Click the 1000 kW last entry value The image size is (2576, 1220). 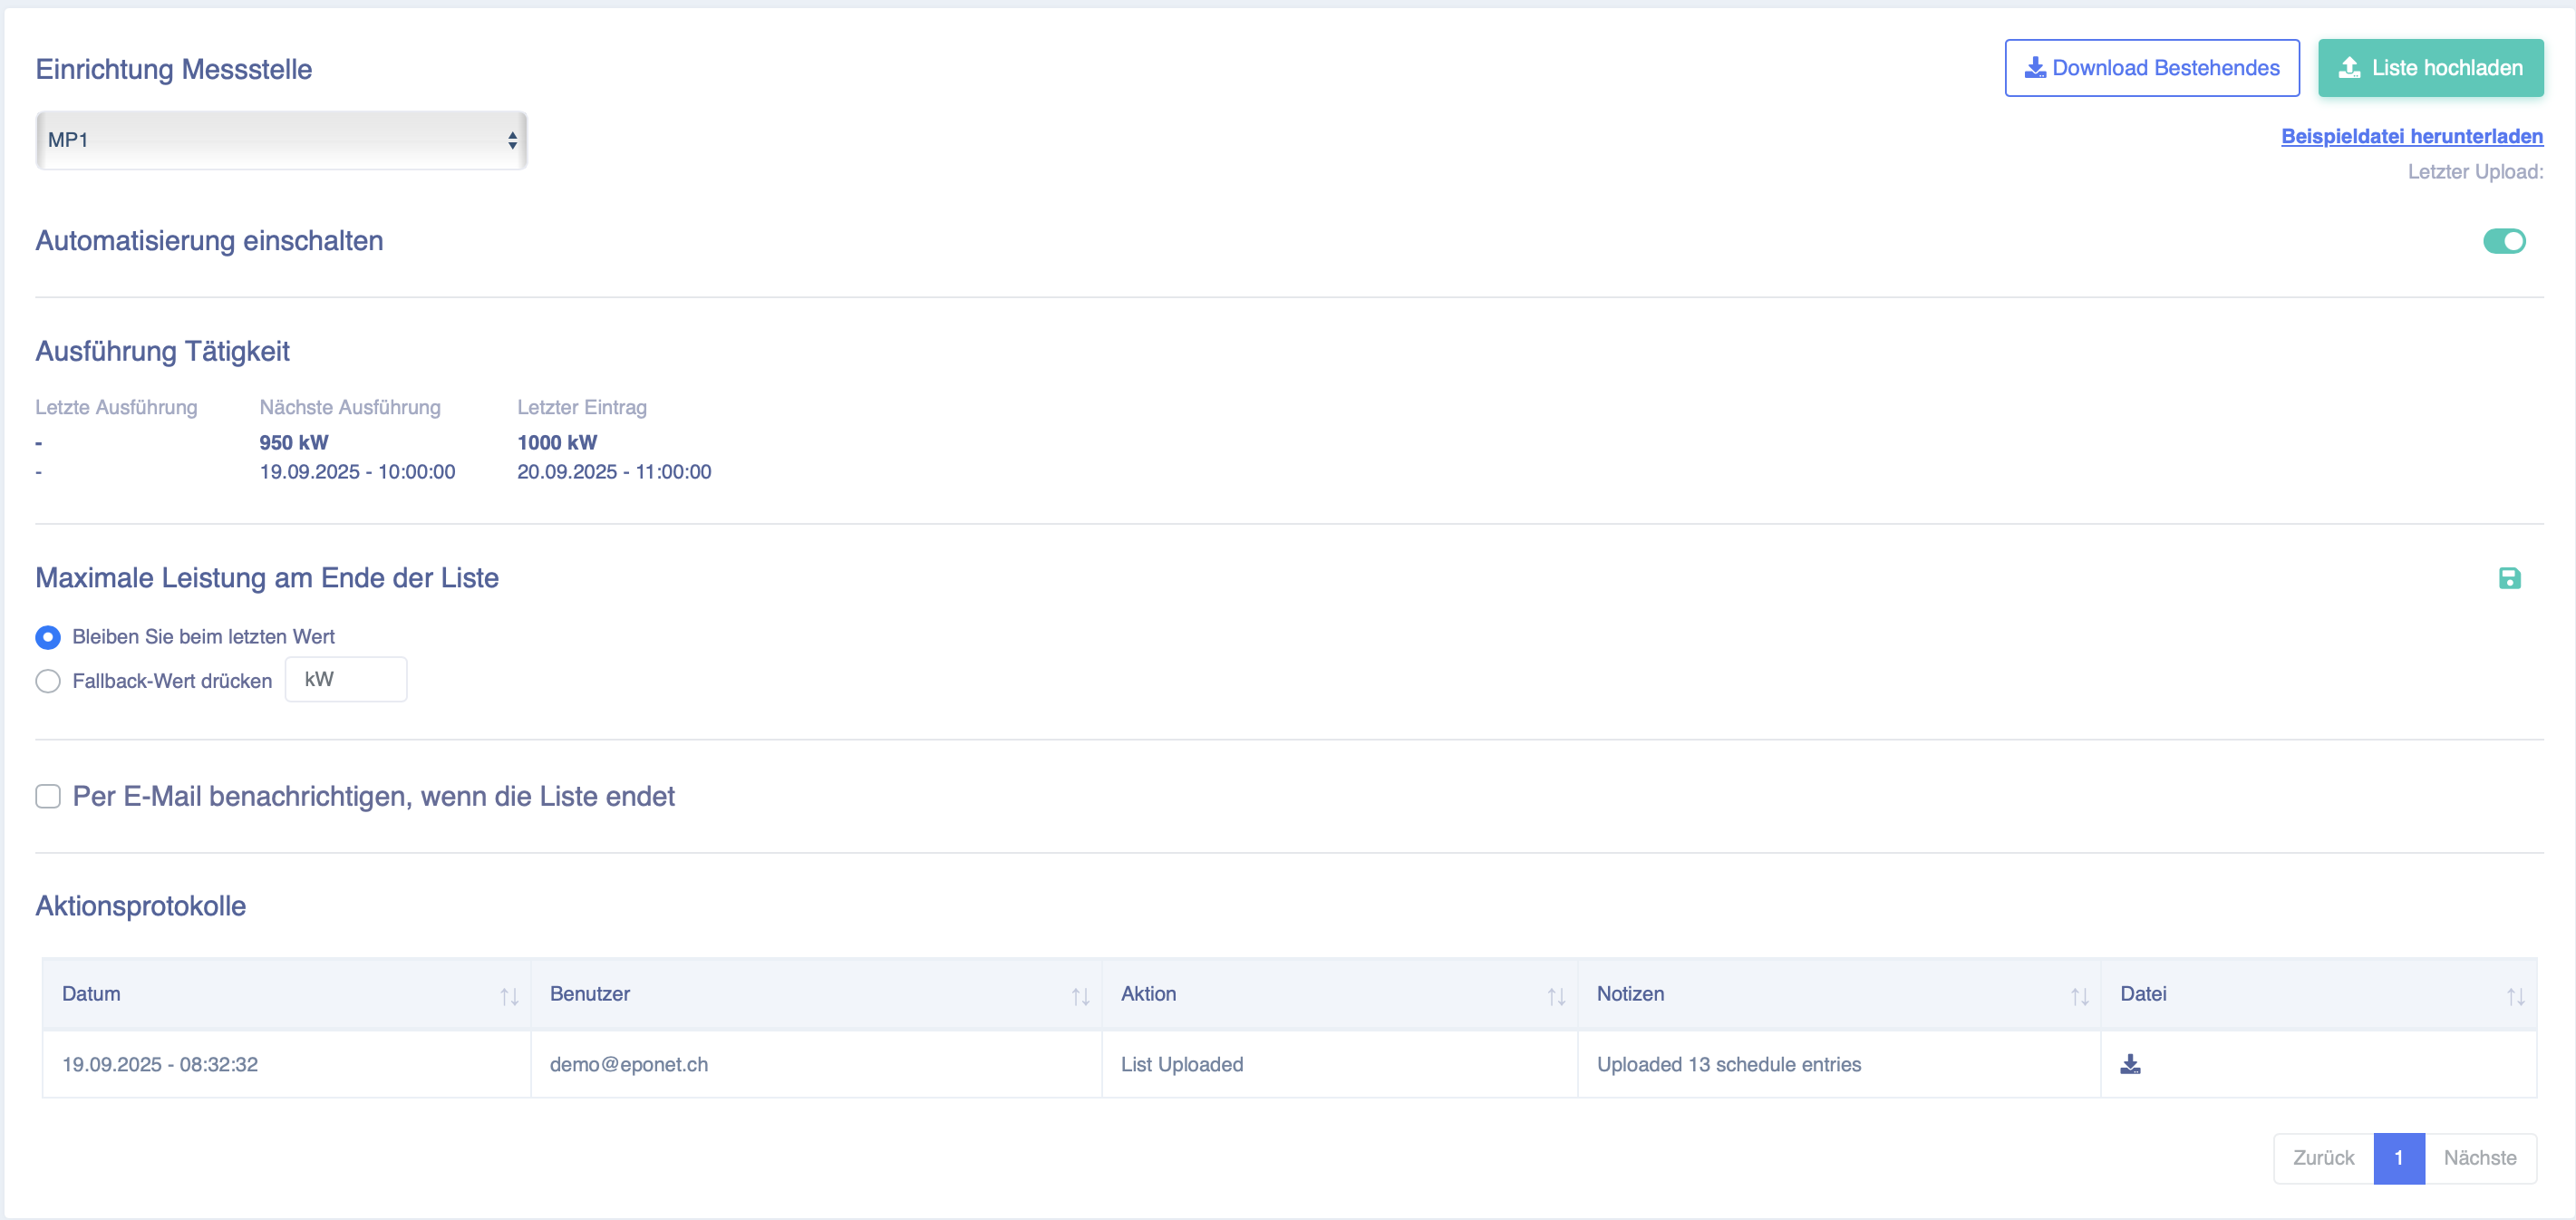[x=557, y=442]
